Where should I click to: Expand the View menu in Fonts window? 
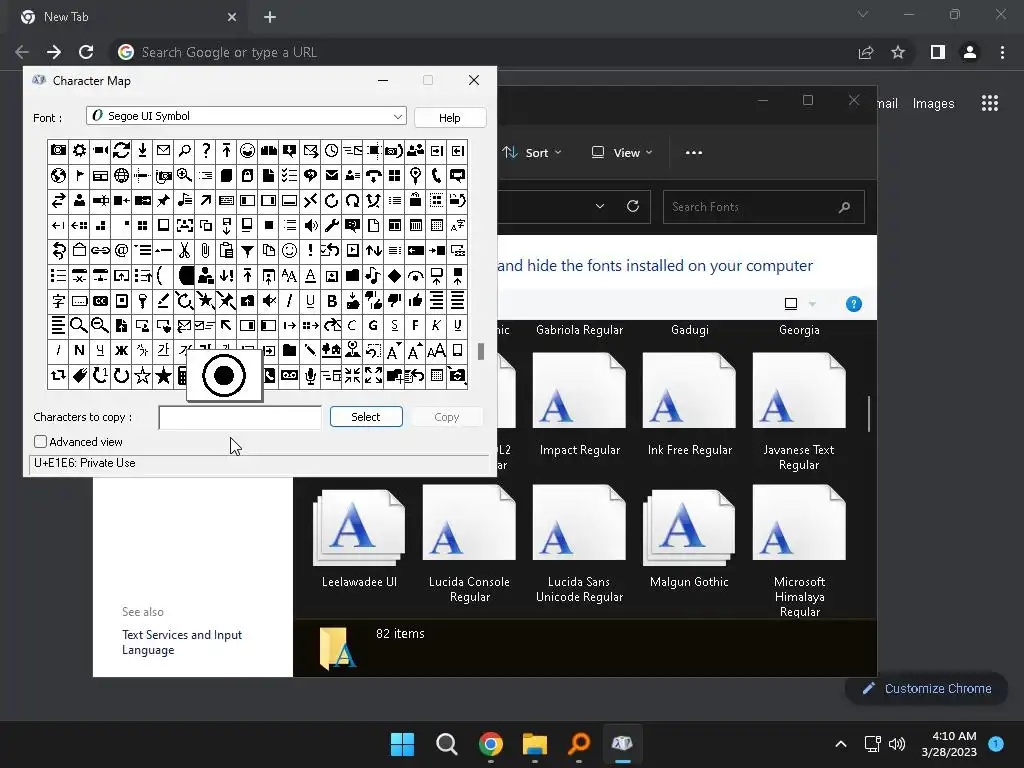[x=622, y=153]
